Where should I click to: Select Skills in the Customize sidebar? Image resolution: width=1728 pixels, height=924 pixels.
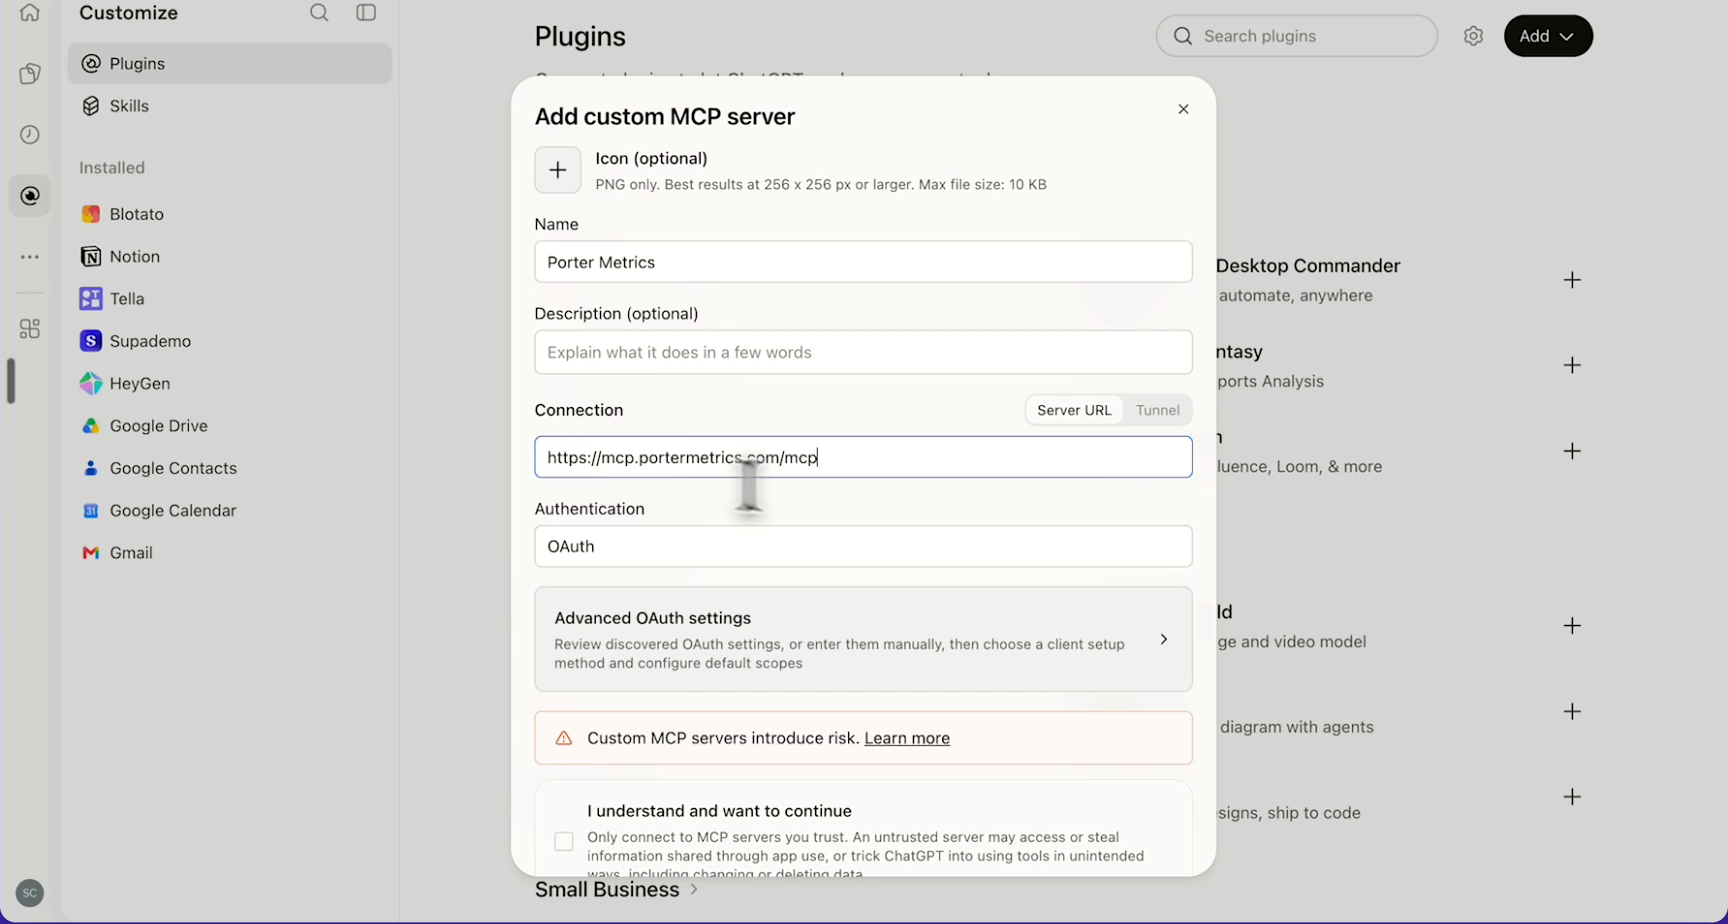click(229, 106)
